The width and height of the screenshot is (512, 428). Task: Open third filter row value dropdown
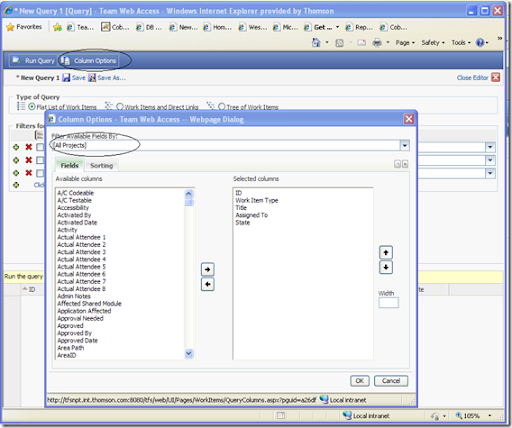[490, 173]
